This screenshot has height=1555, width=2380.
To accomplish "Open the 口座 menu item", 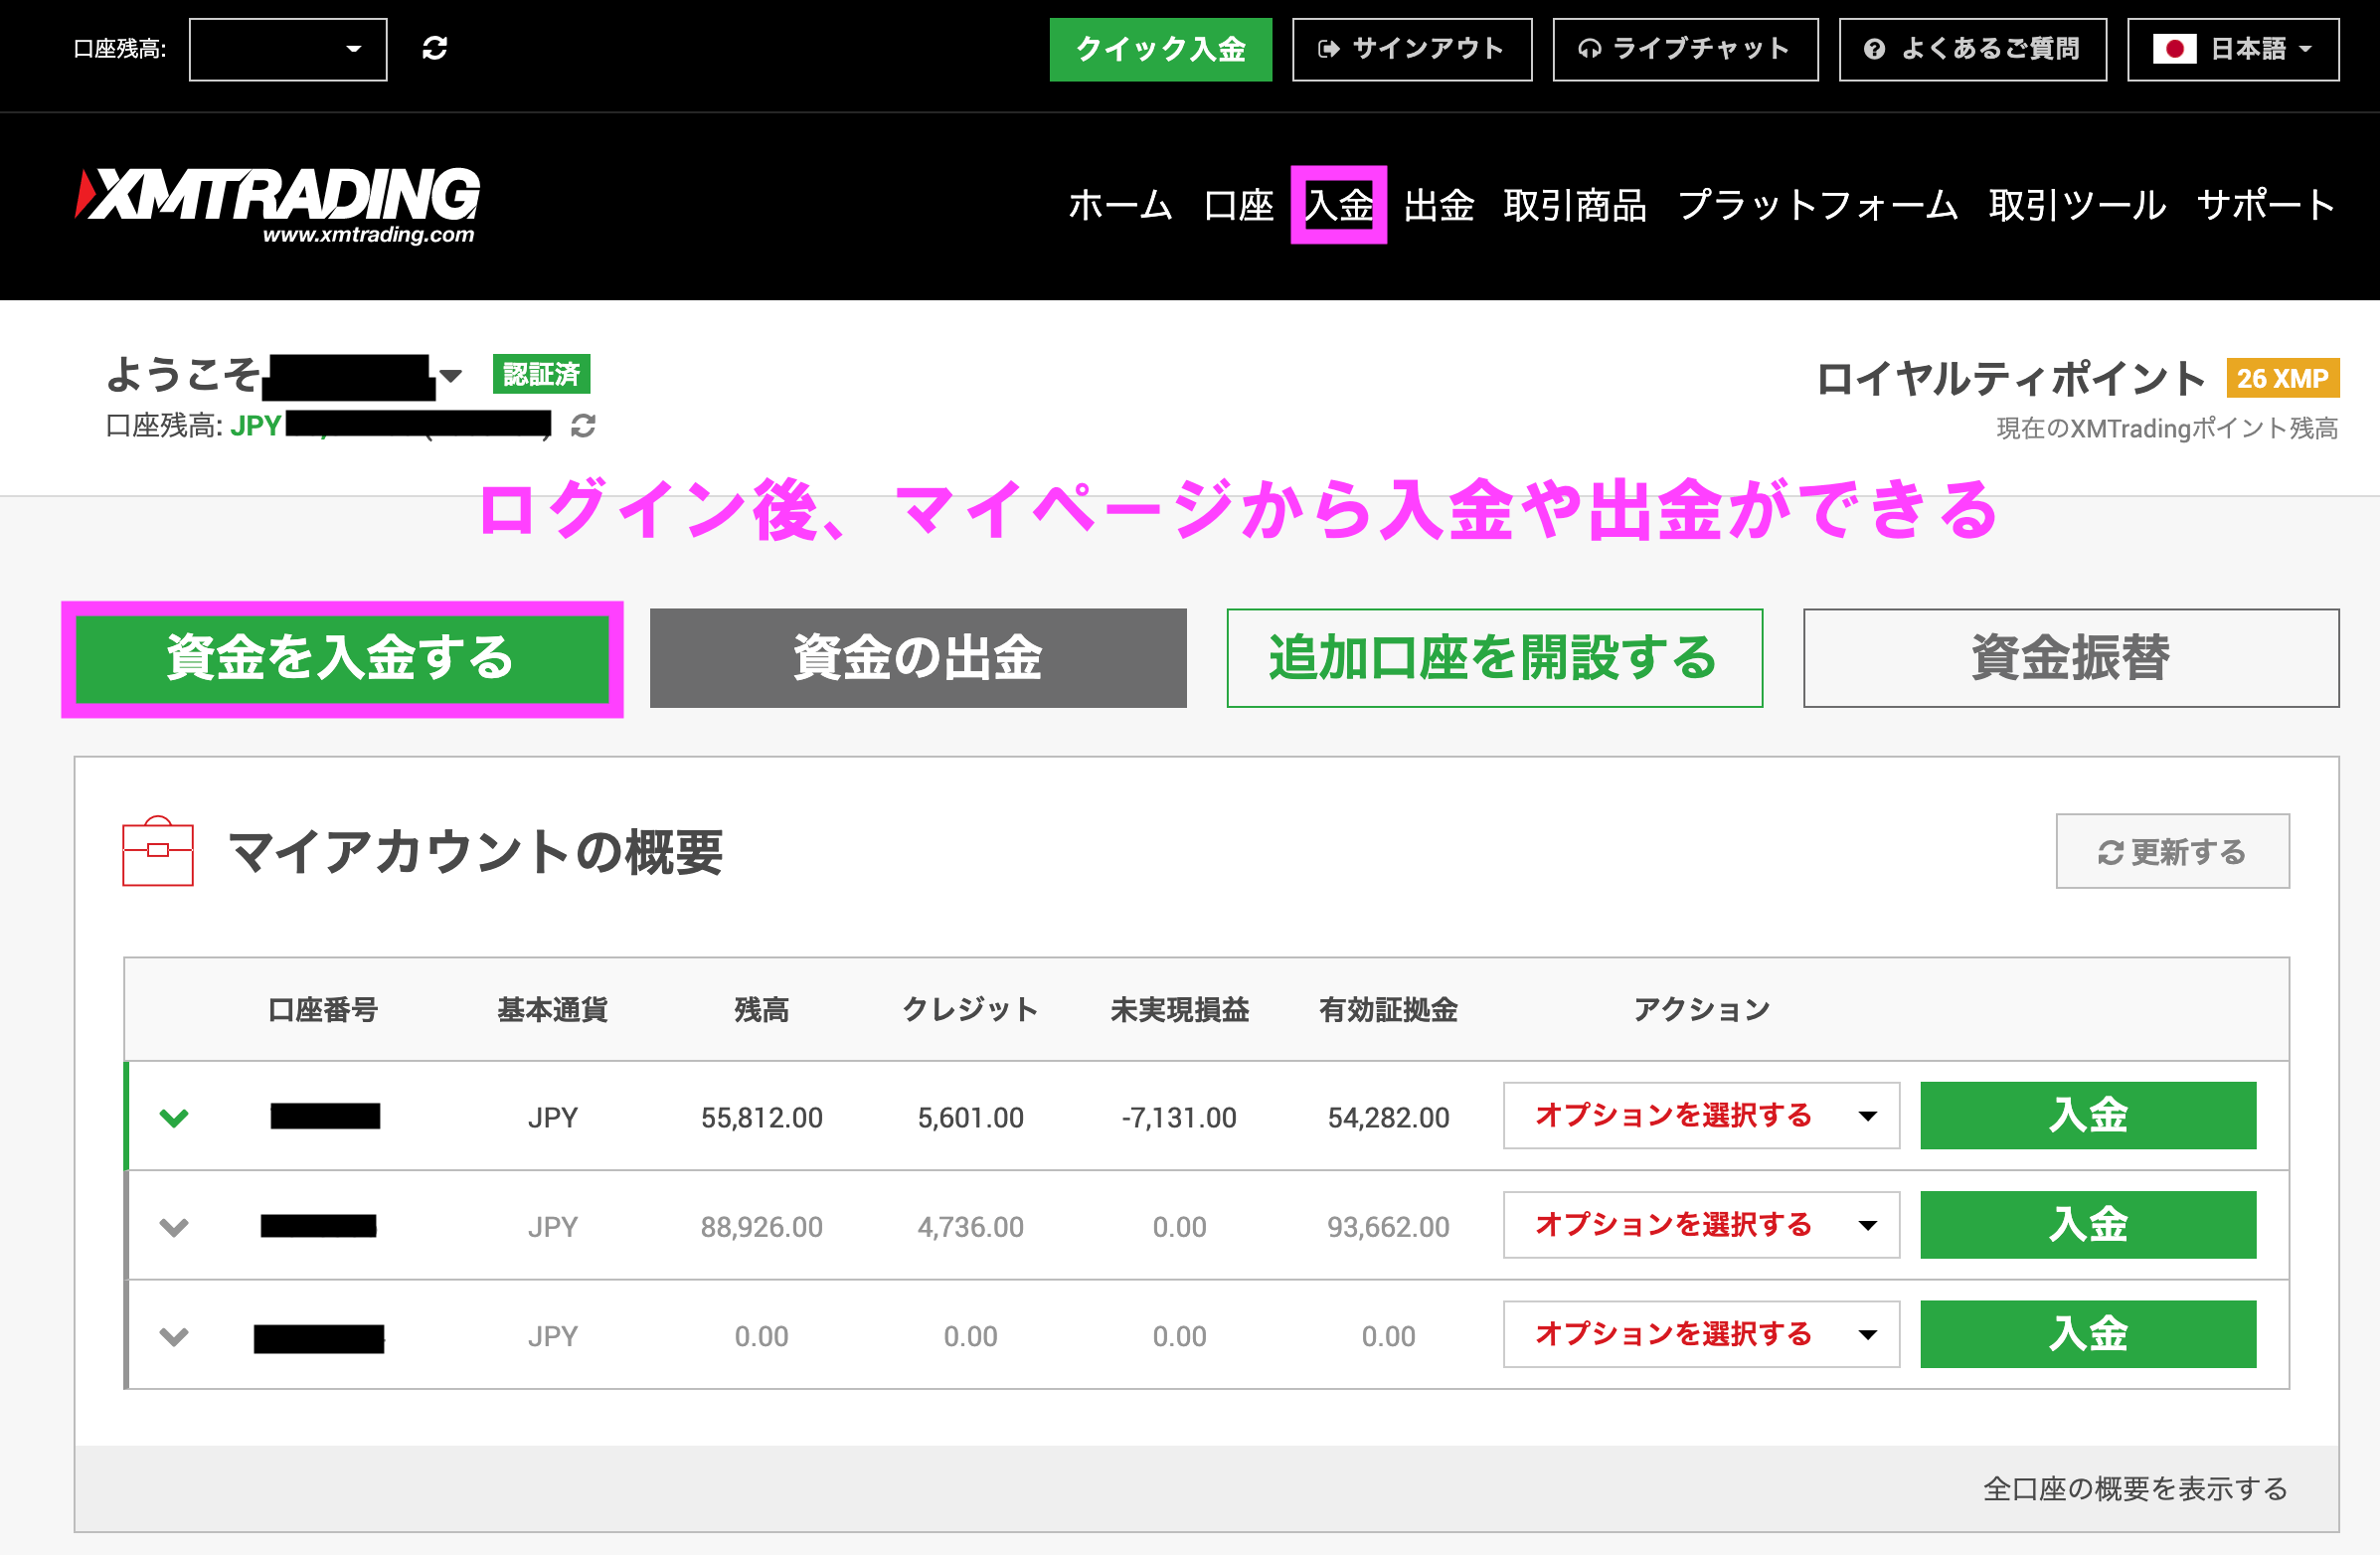I will (1238, 205).
